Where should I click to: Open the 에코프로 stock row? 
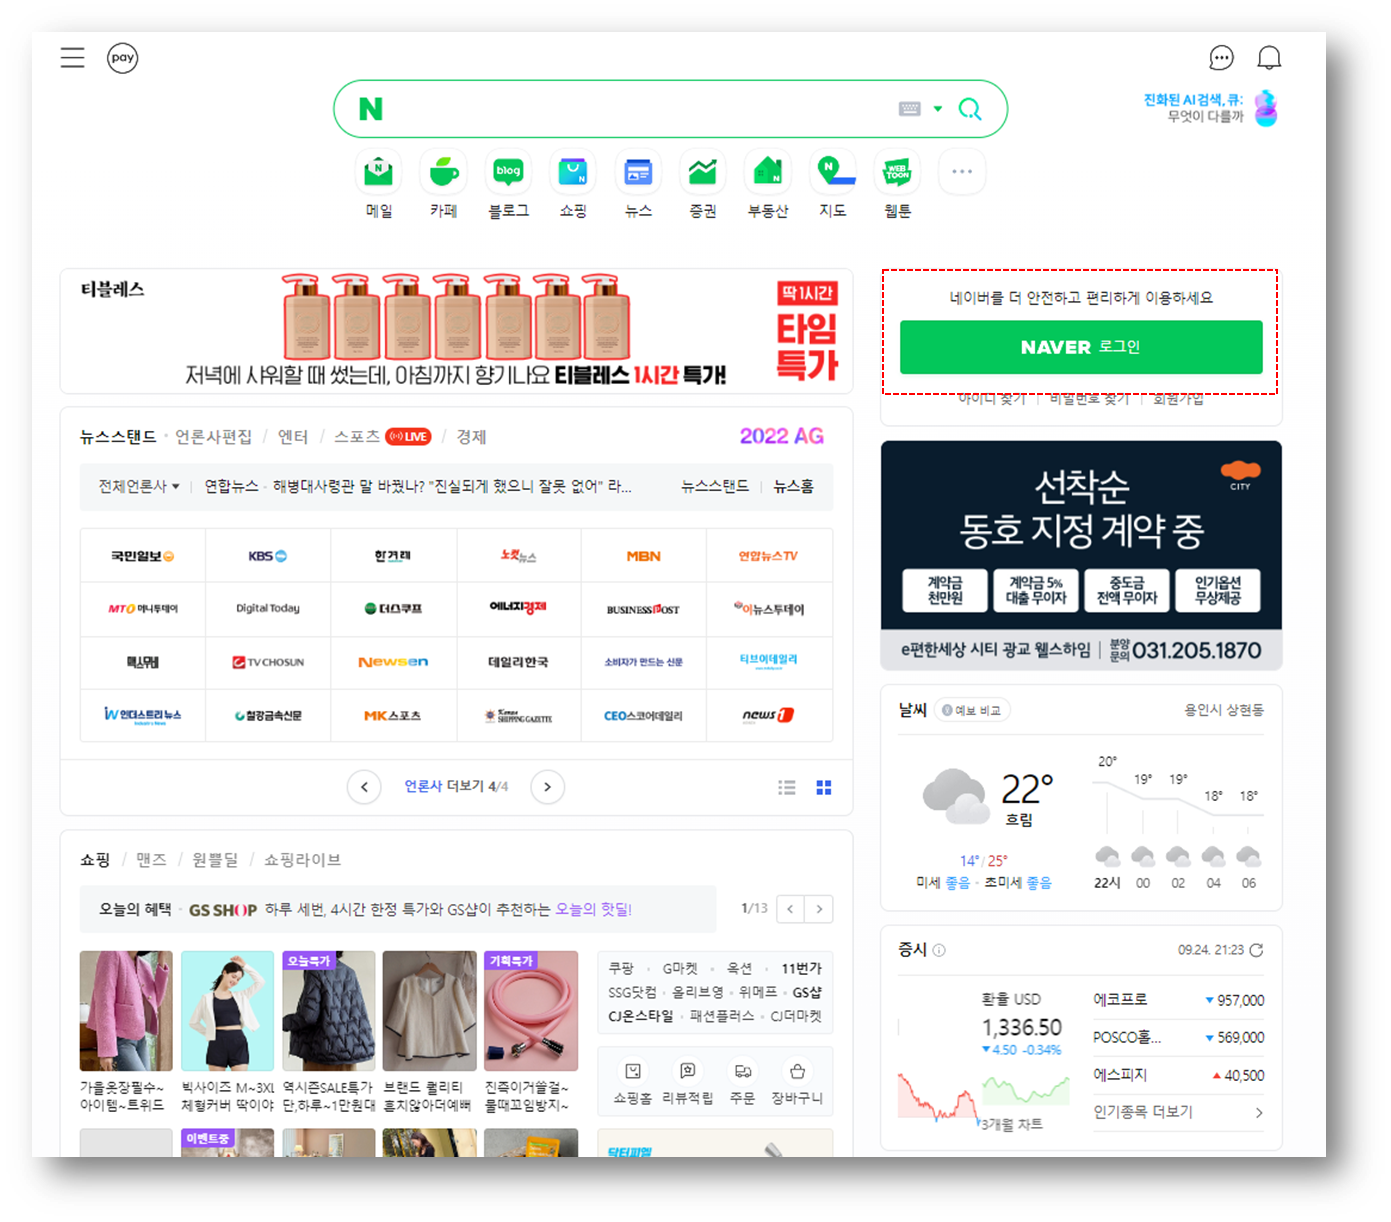click(x=1178, y=1000)
